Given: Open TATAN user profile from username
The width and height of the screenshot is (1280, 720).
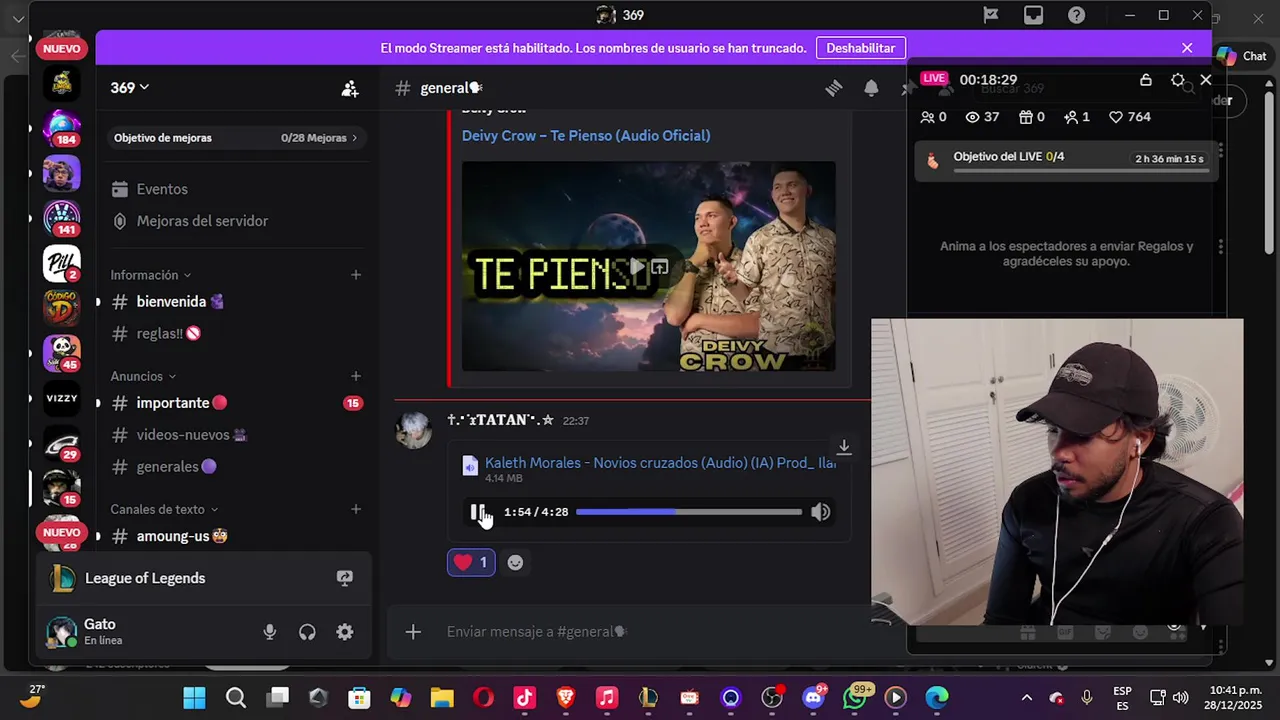Looking at the screenshot, I should click(500, 420).
